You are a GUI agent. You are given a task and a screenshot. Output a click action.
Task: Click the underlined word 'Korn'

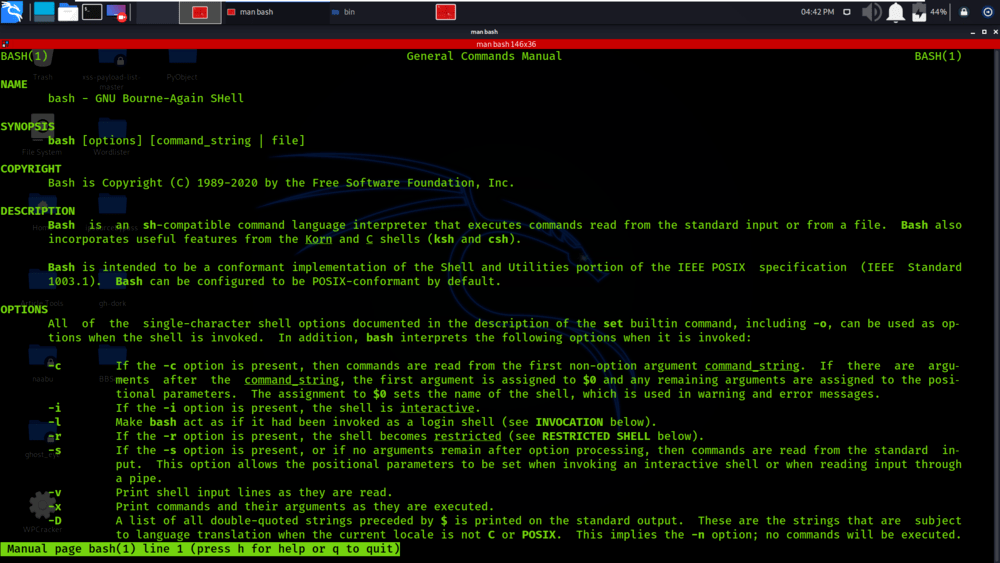(x=318, y=239)
